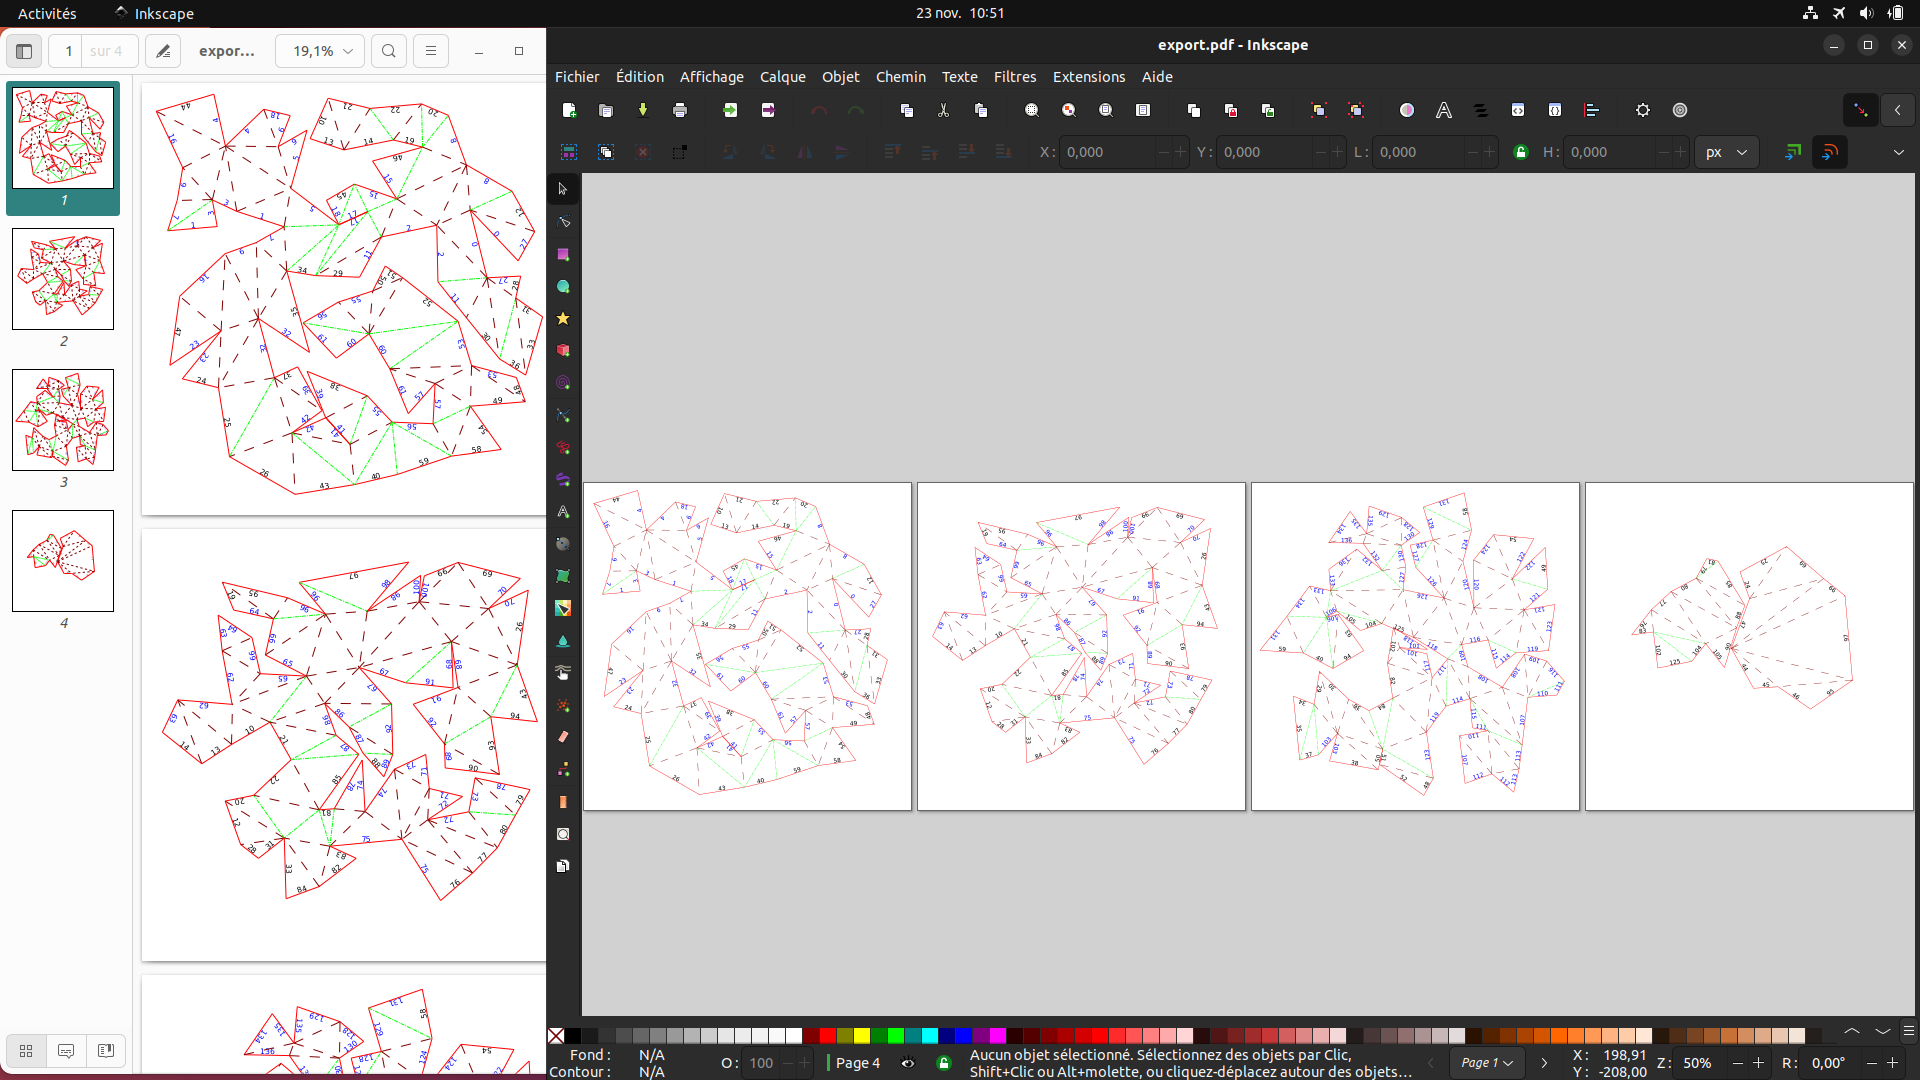Viewport: 1920px width, 1080px height.
Task: Open the Extensions menu
Action: [1088, 77]
